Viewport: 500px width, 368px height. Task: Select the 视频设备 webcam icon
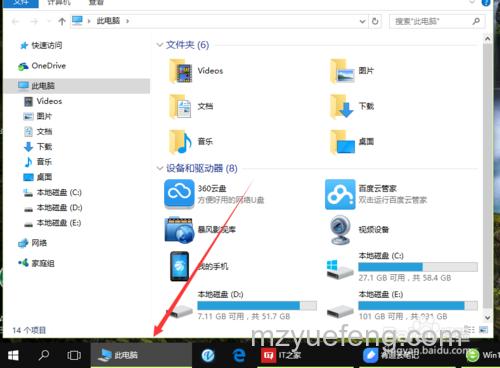pos(340,230)
